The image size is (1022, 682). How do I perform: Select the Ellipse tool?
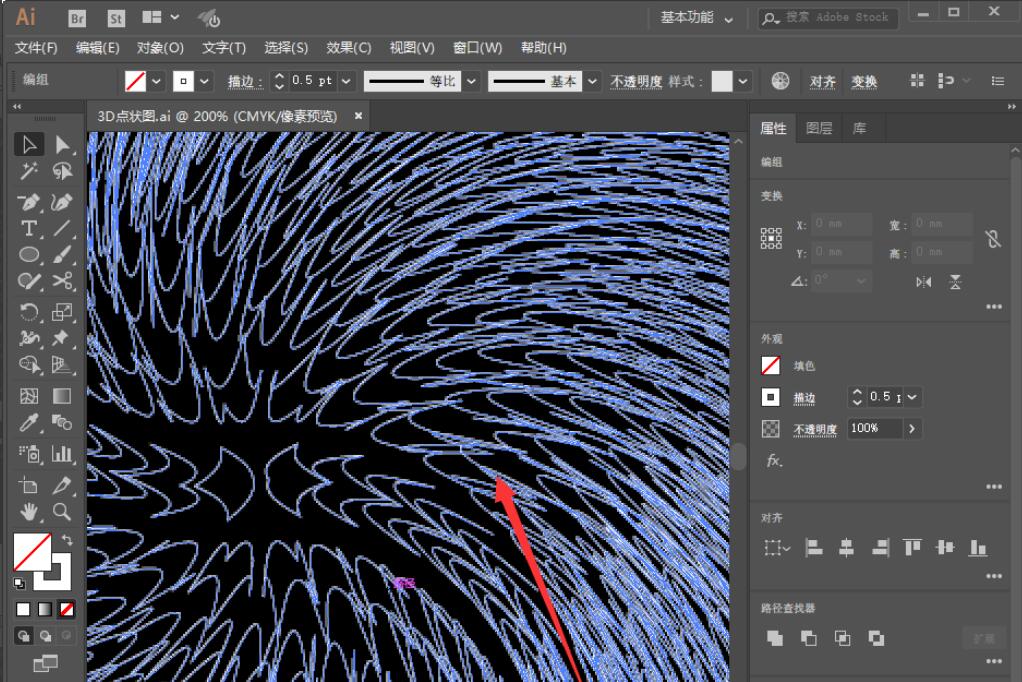click(x=29, y=255)
